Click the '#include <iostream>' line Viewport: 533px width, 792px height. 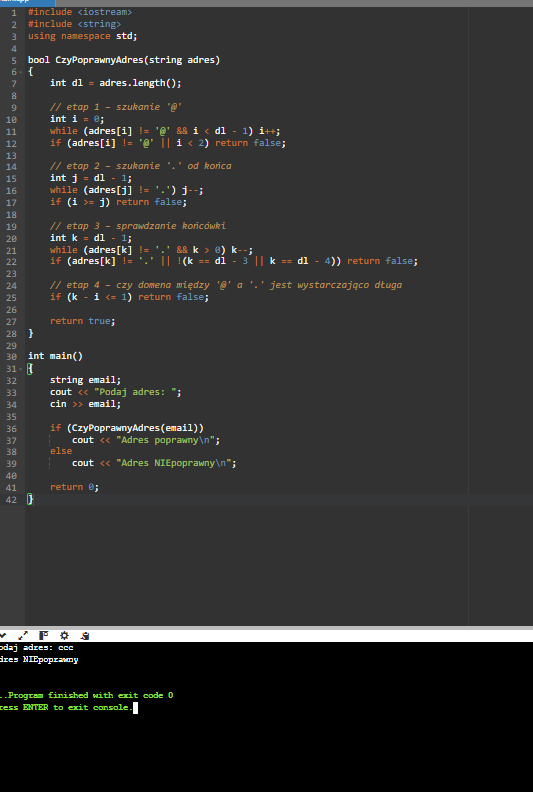[x=80, y=12]
